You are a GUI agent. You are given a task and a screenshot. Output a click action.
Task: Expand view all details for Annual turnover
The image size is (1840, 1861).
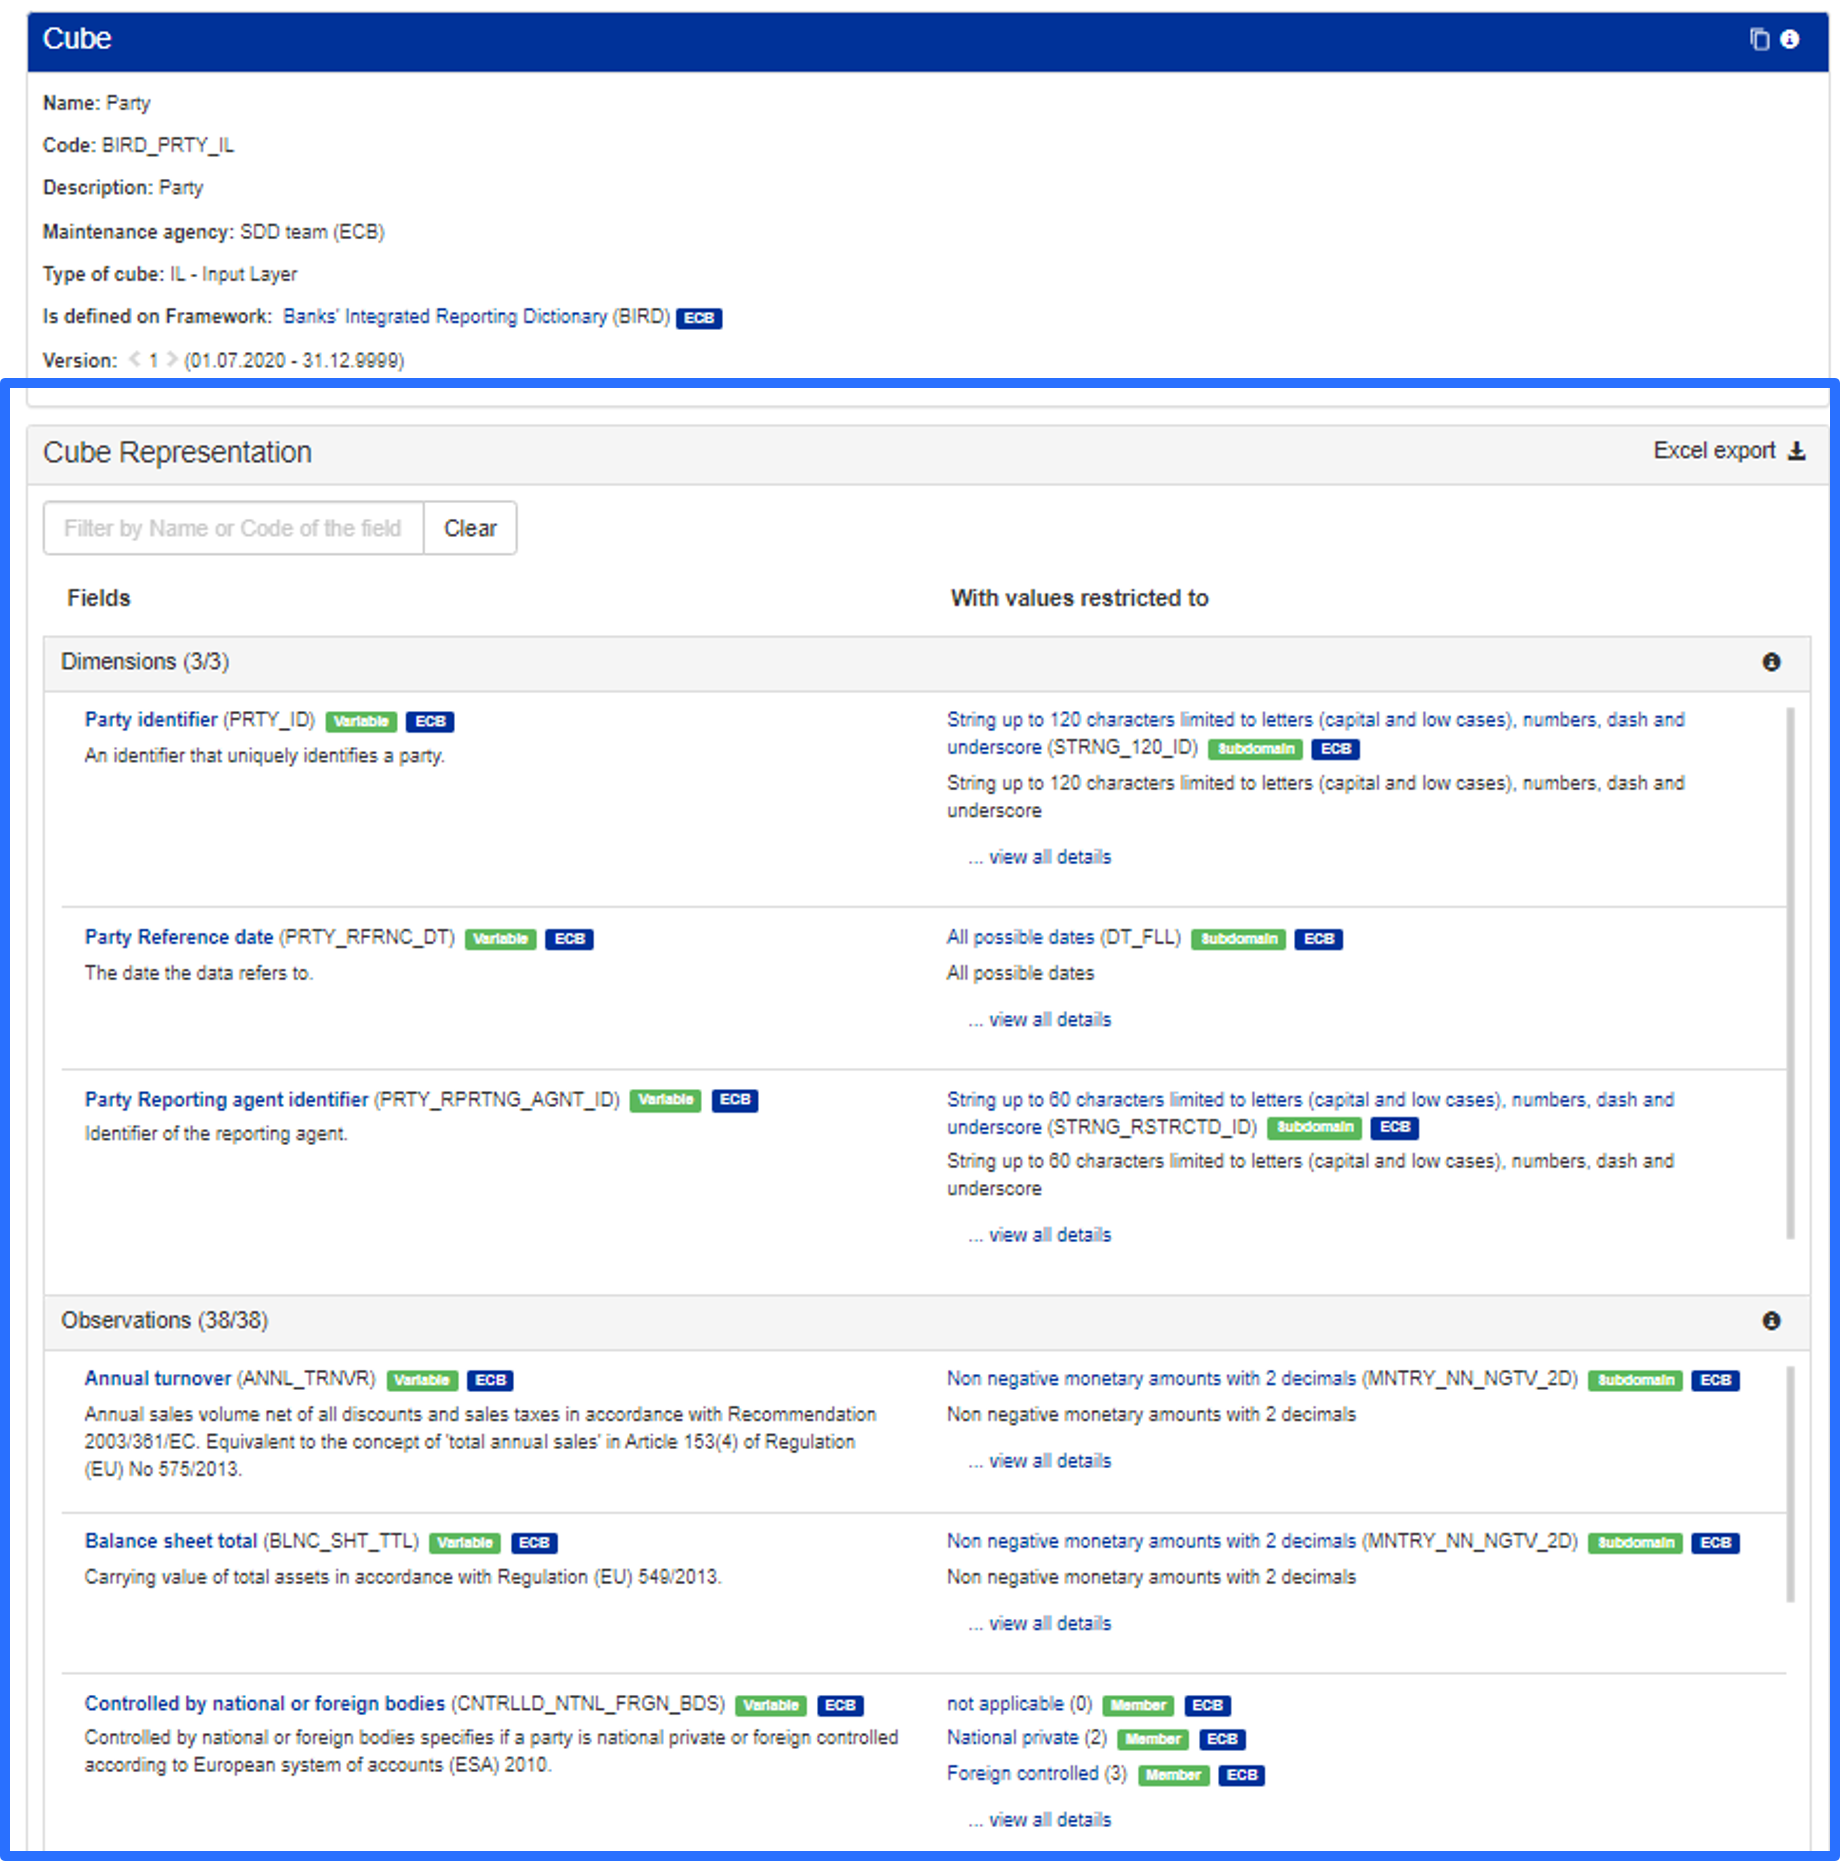pos(1049,1461)
